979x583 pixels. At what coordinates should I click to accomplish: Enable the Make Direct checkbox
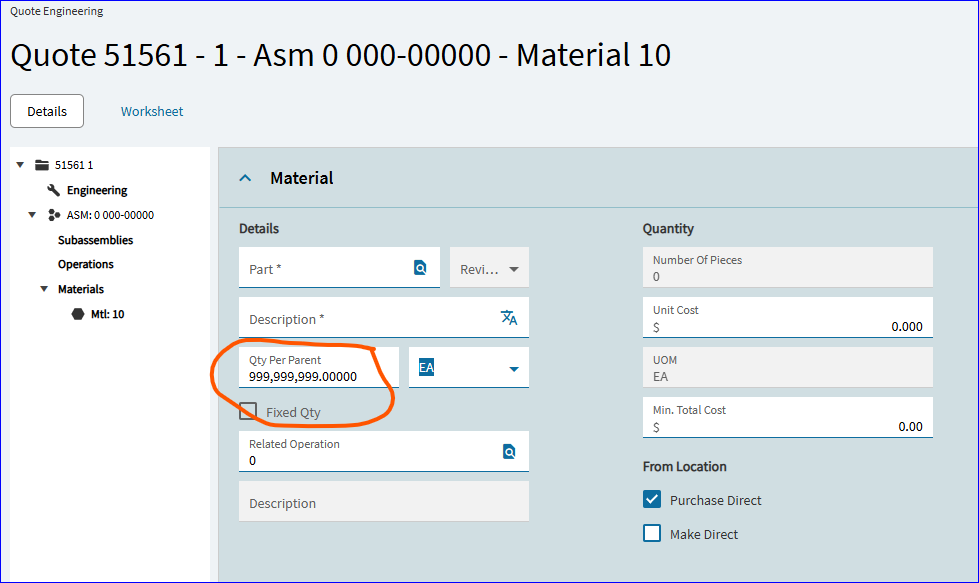(652, 533)
